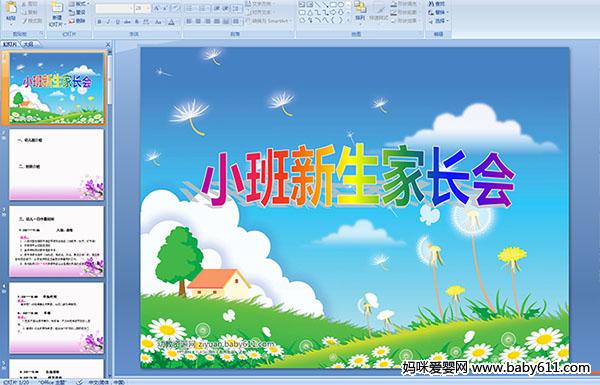Open the Paragraph dialog launcher

point(291,34)
